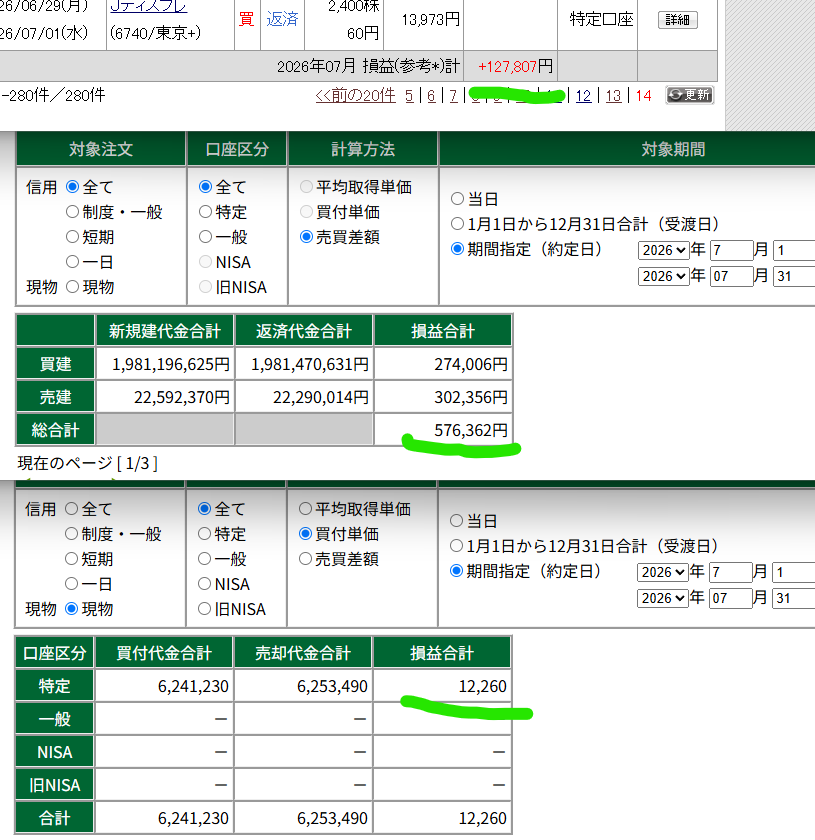The width and height of the screenshot is (815, 840).
Task: Select 信用 全て in the form with 買付単価 selected
Action: click(x=71, y=509)
